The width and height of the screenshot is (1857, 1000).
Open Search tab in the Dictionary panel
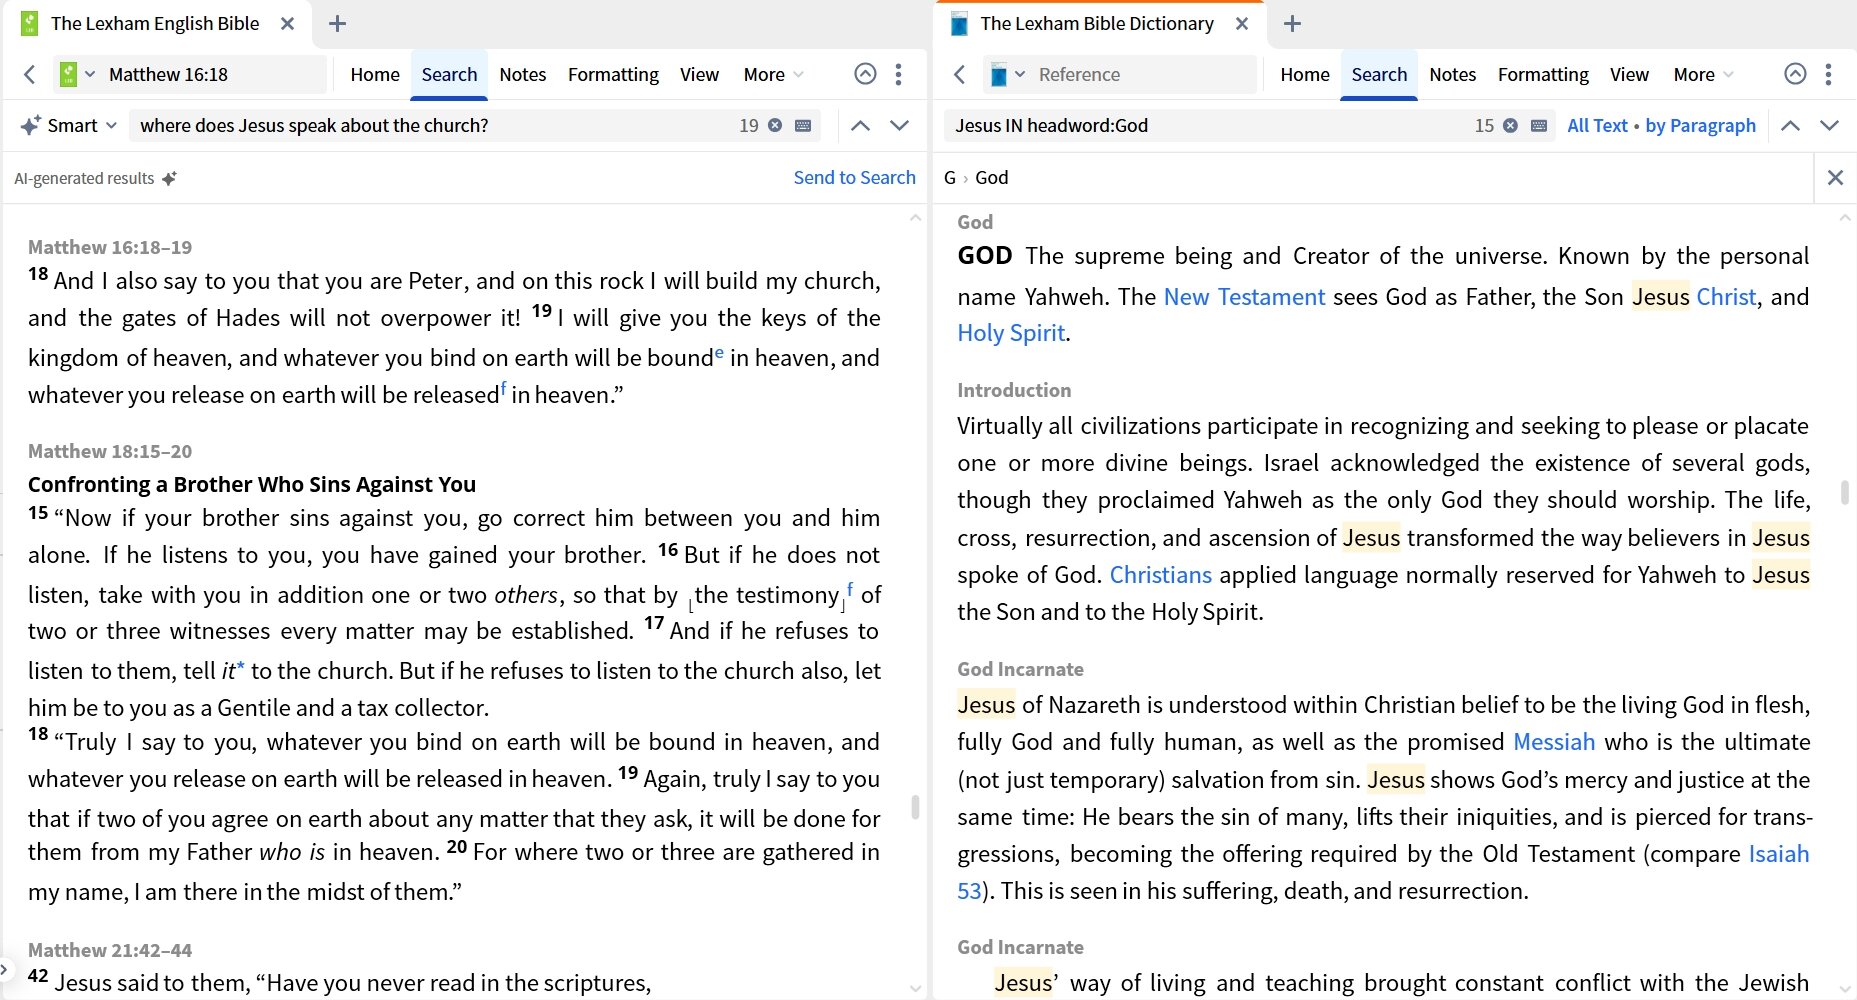[x=1379, y=74]
